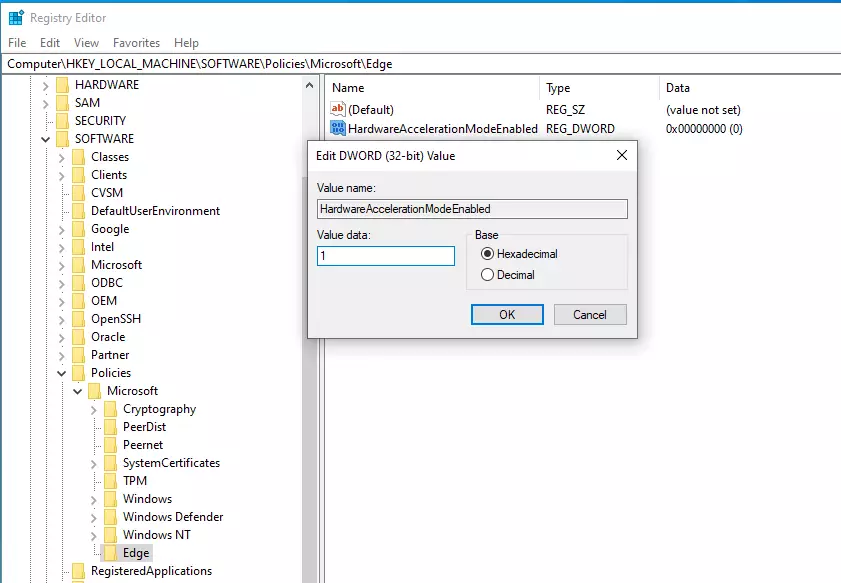This screenshot has height=583, width=841.
Task: Cancel the Edit DWORD dialog
Action: pyautogui.click(x=590, y=315)
